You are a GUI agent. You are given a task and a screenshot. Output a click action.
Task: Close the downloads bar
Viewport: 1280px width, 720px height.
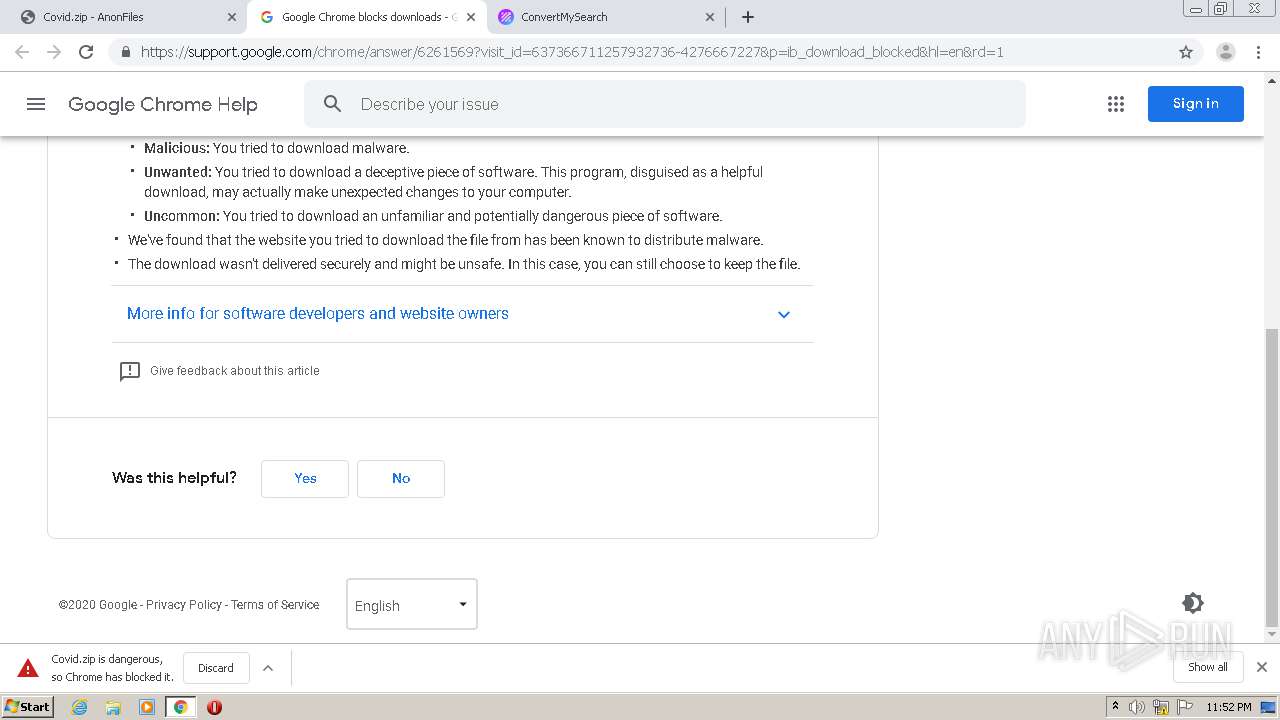coord(1262,667)
